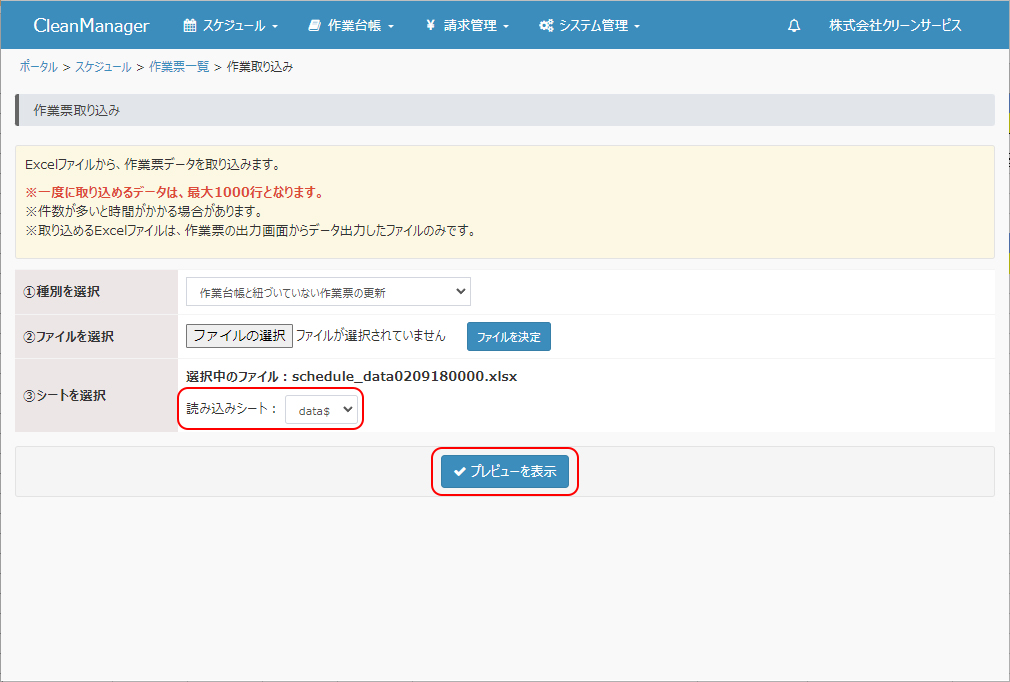1010x682 pixels.
Task: Click the CleanManager logo
Action: pos(91,26)
